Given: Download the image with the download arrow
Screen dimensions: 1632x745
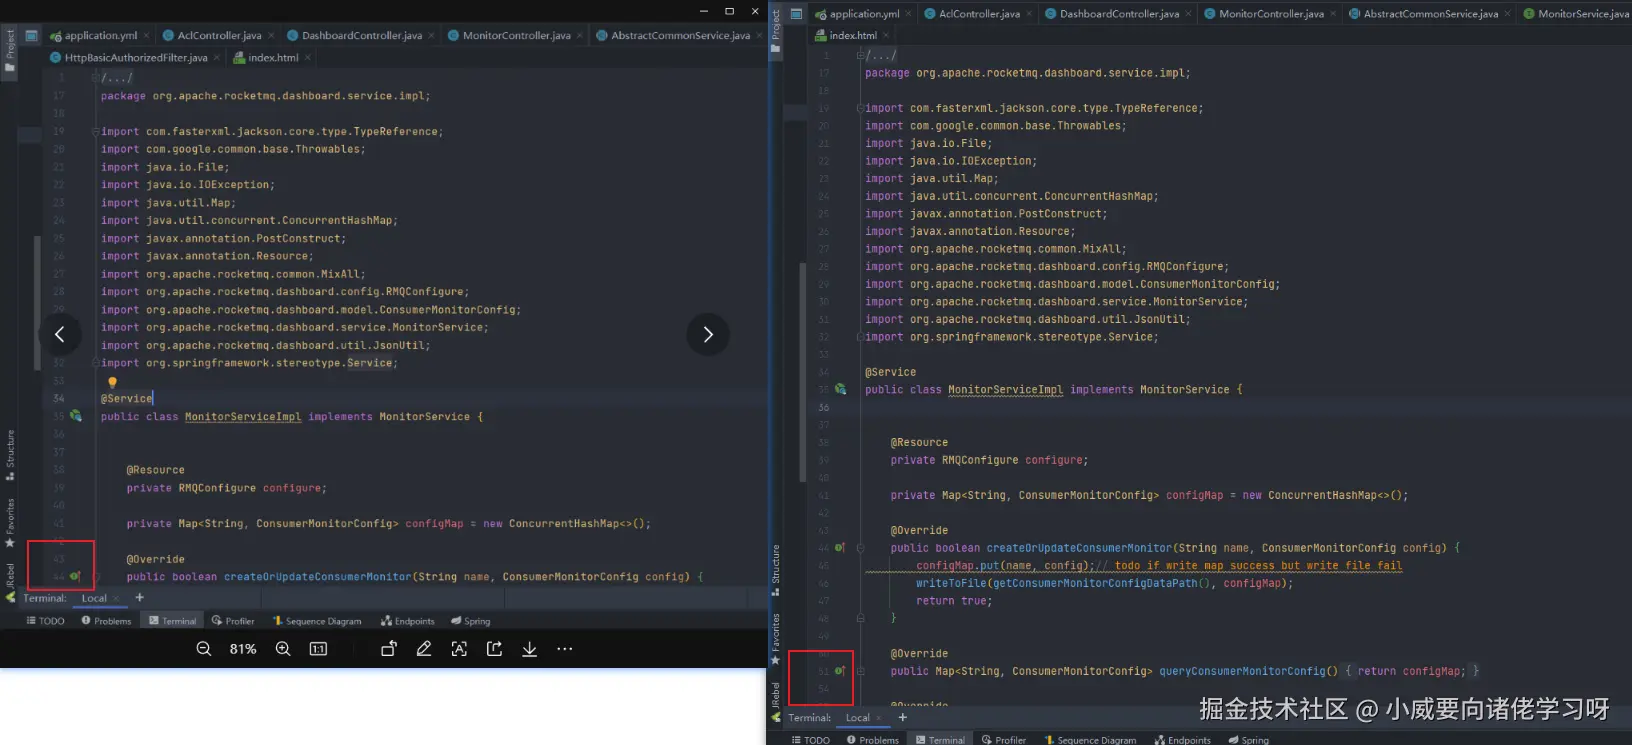Looking at the screenshot, I should click(x=529, y=649).
